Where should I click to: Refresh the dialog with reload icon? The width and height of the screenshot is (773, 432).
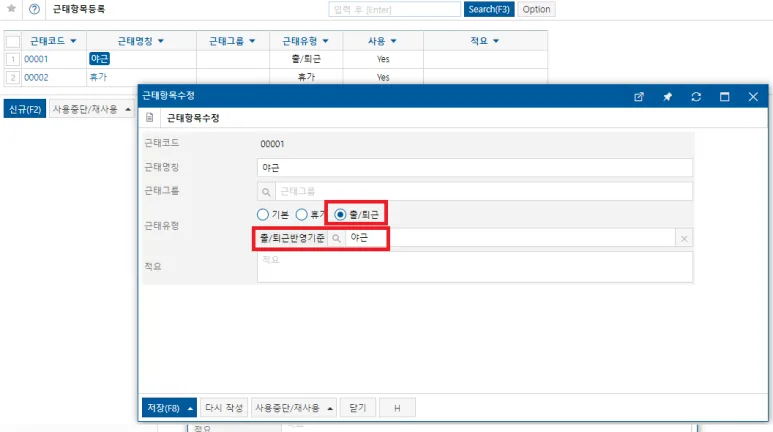coord(696,97)
